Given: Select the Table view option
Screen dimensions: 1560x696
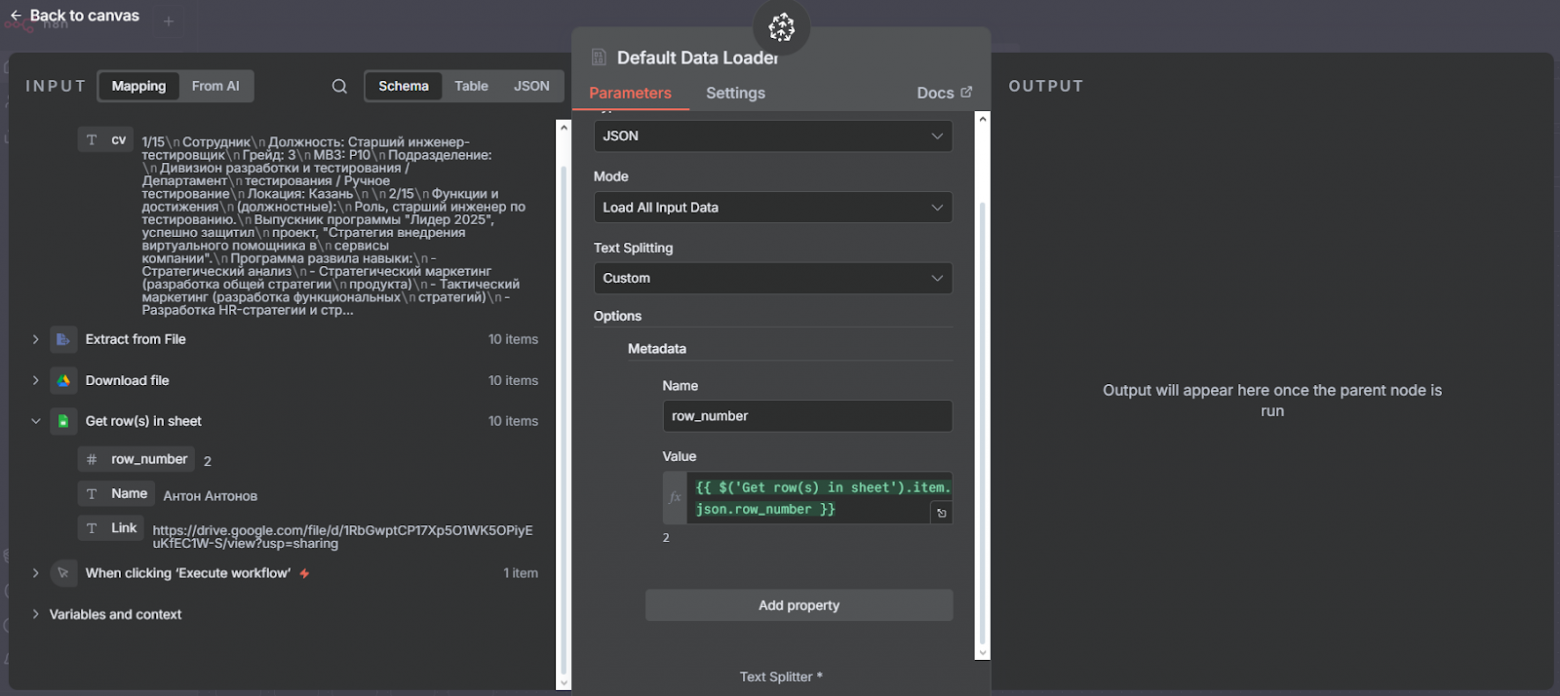Looking at the screenshot, I should point(471,86).
